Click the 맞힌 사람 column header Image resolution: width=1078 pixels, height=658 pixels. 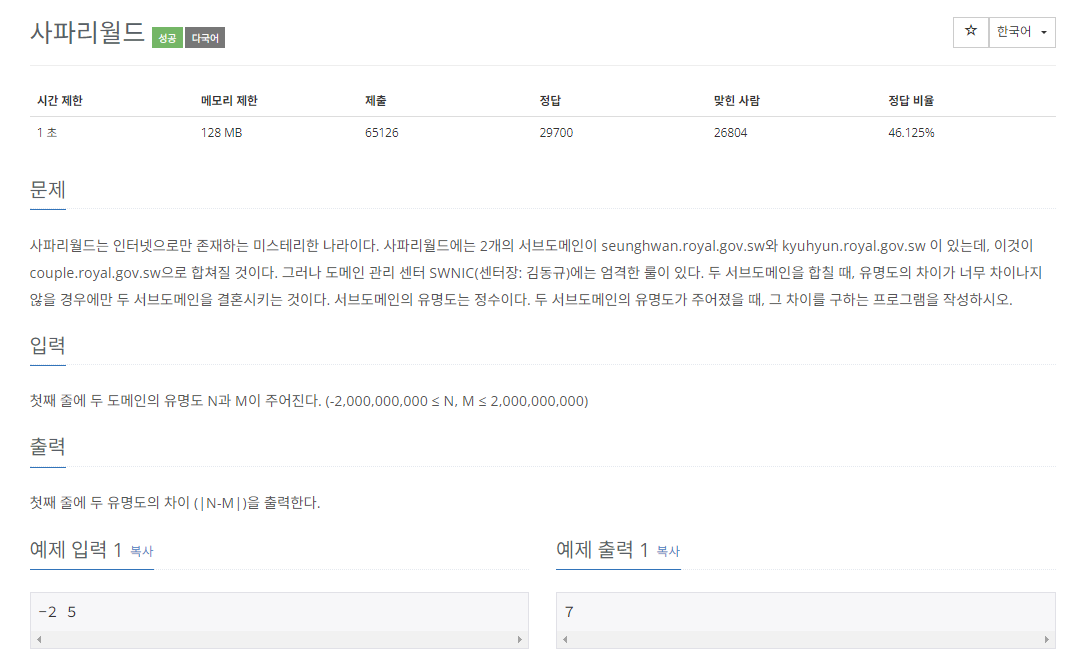pyautogui.click(x=736, y=100)
